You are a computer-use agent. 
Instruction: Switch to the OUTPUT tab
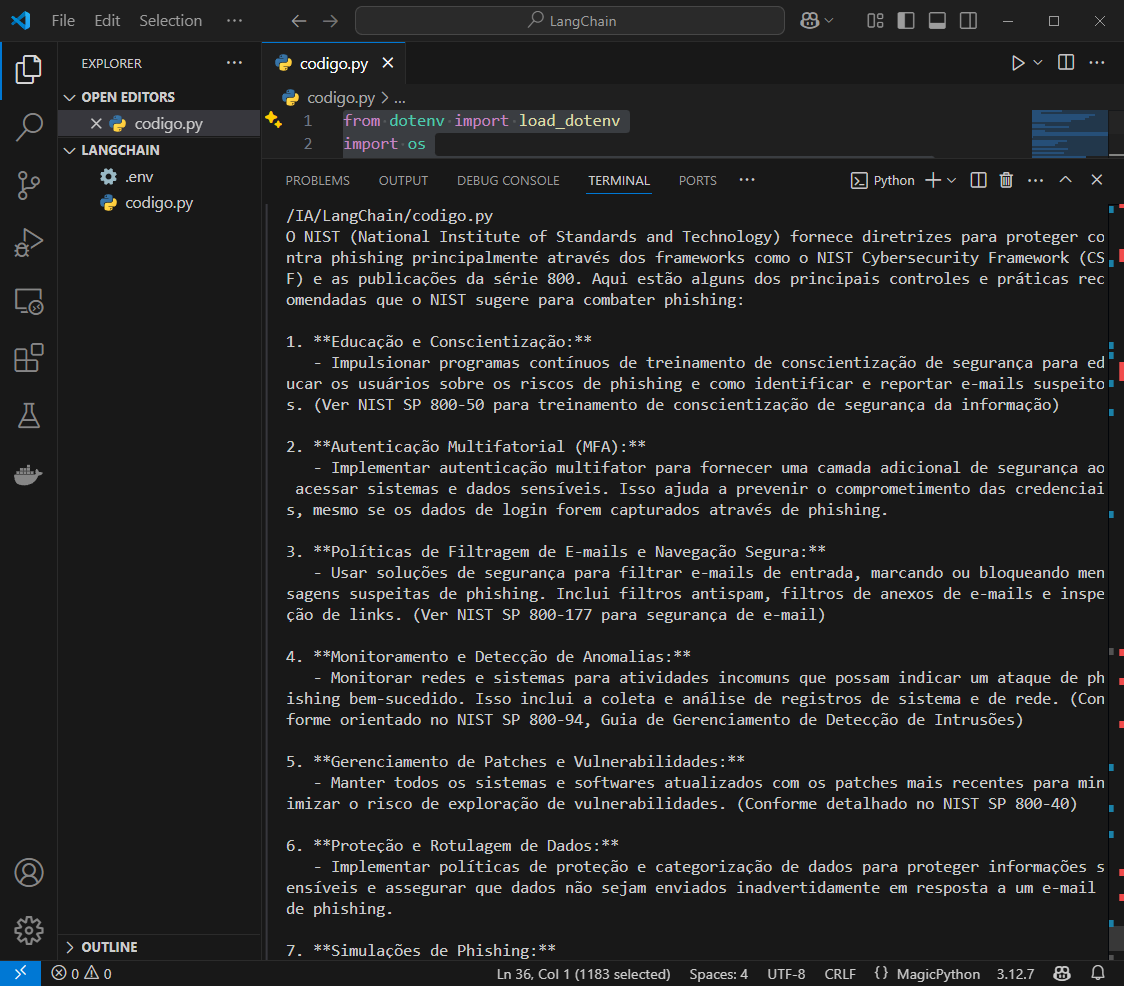coord(403,181)
